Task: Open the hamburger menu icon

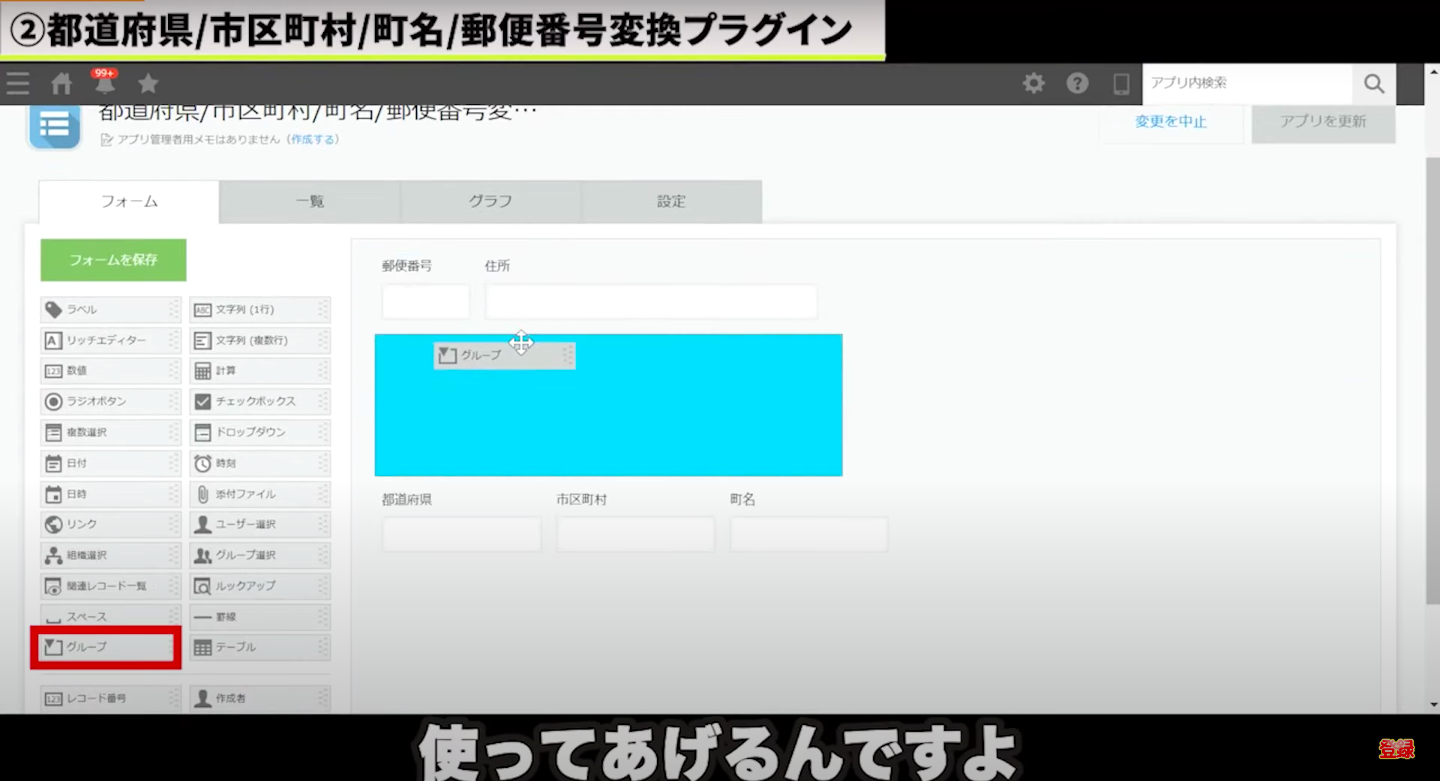Action: (x=18, y=84)
